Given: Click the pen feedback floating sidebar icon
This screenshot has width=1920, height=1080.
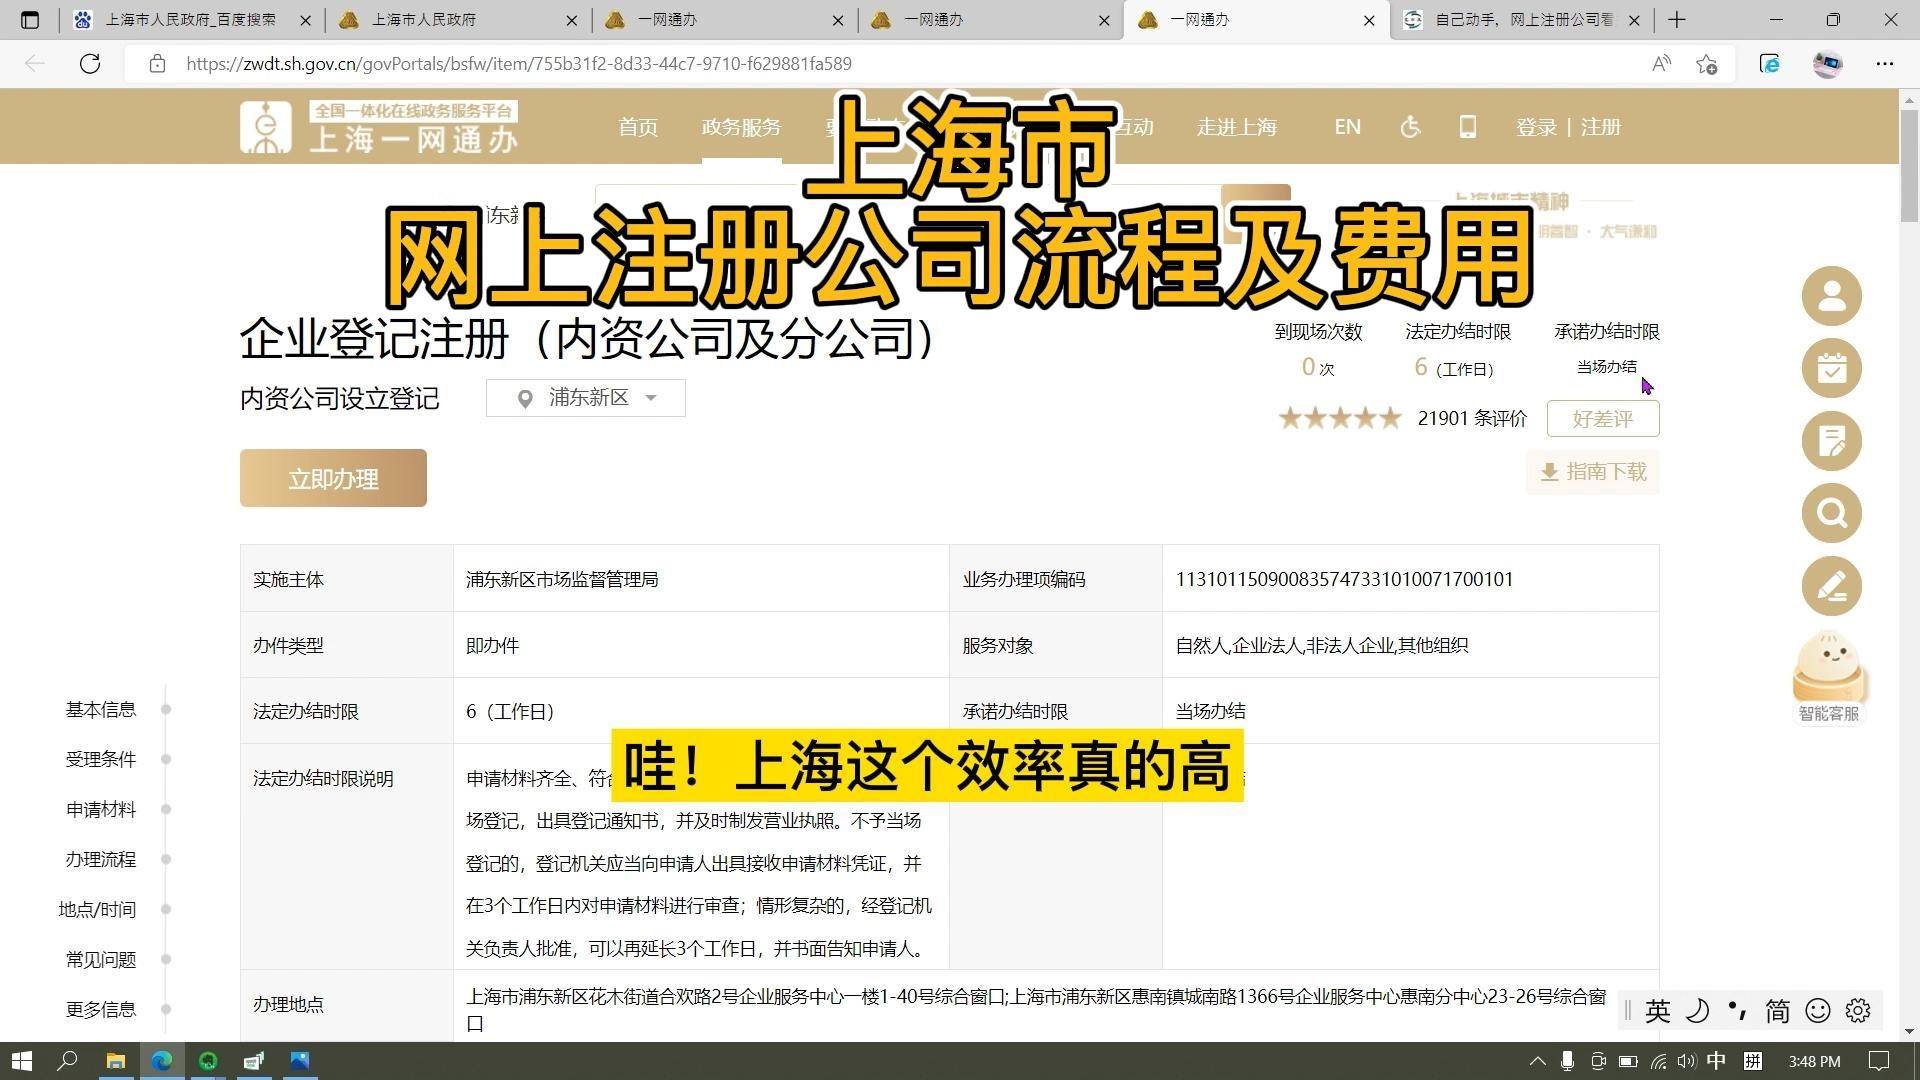Looking at the screenshot, I should pos(1831,586).
